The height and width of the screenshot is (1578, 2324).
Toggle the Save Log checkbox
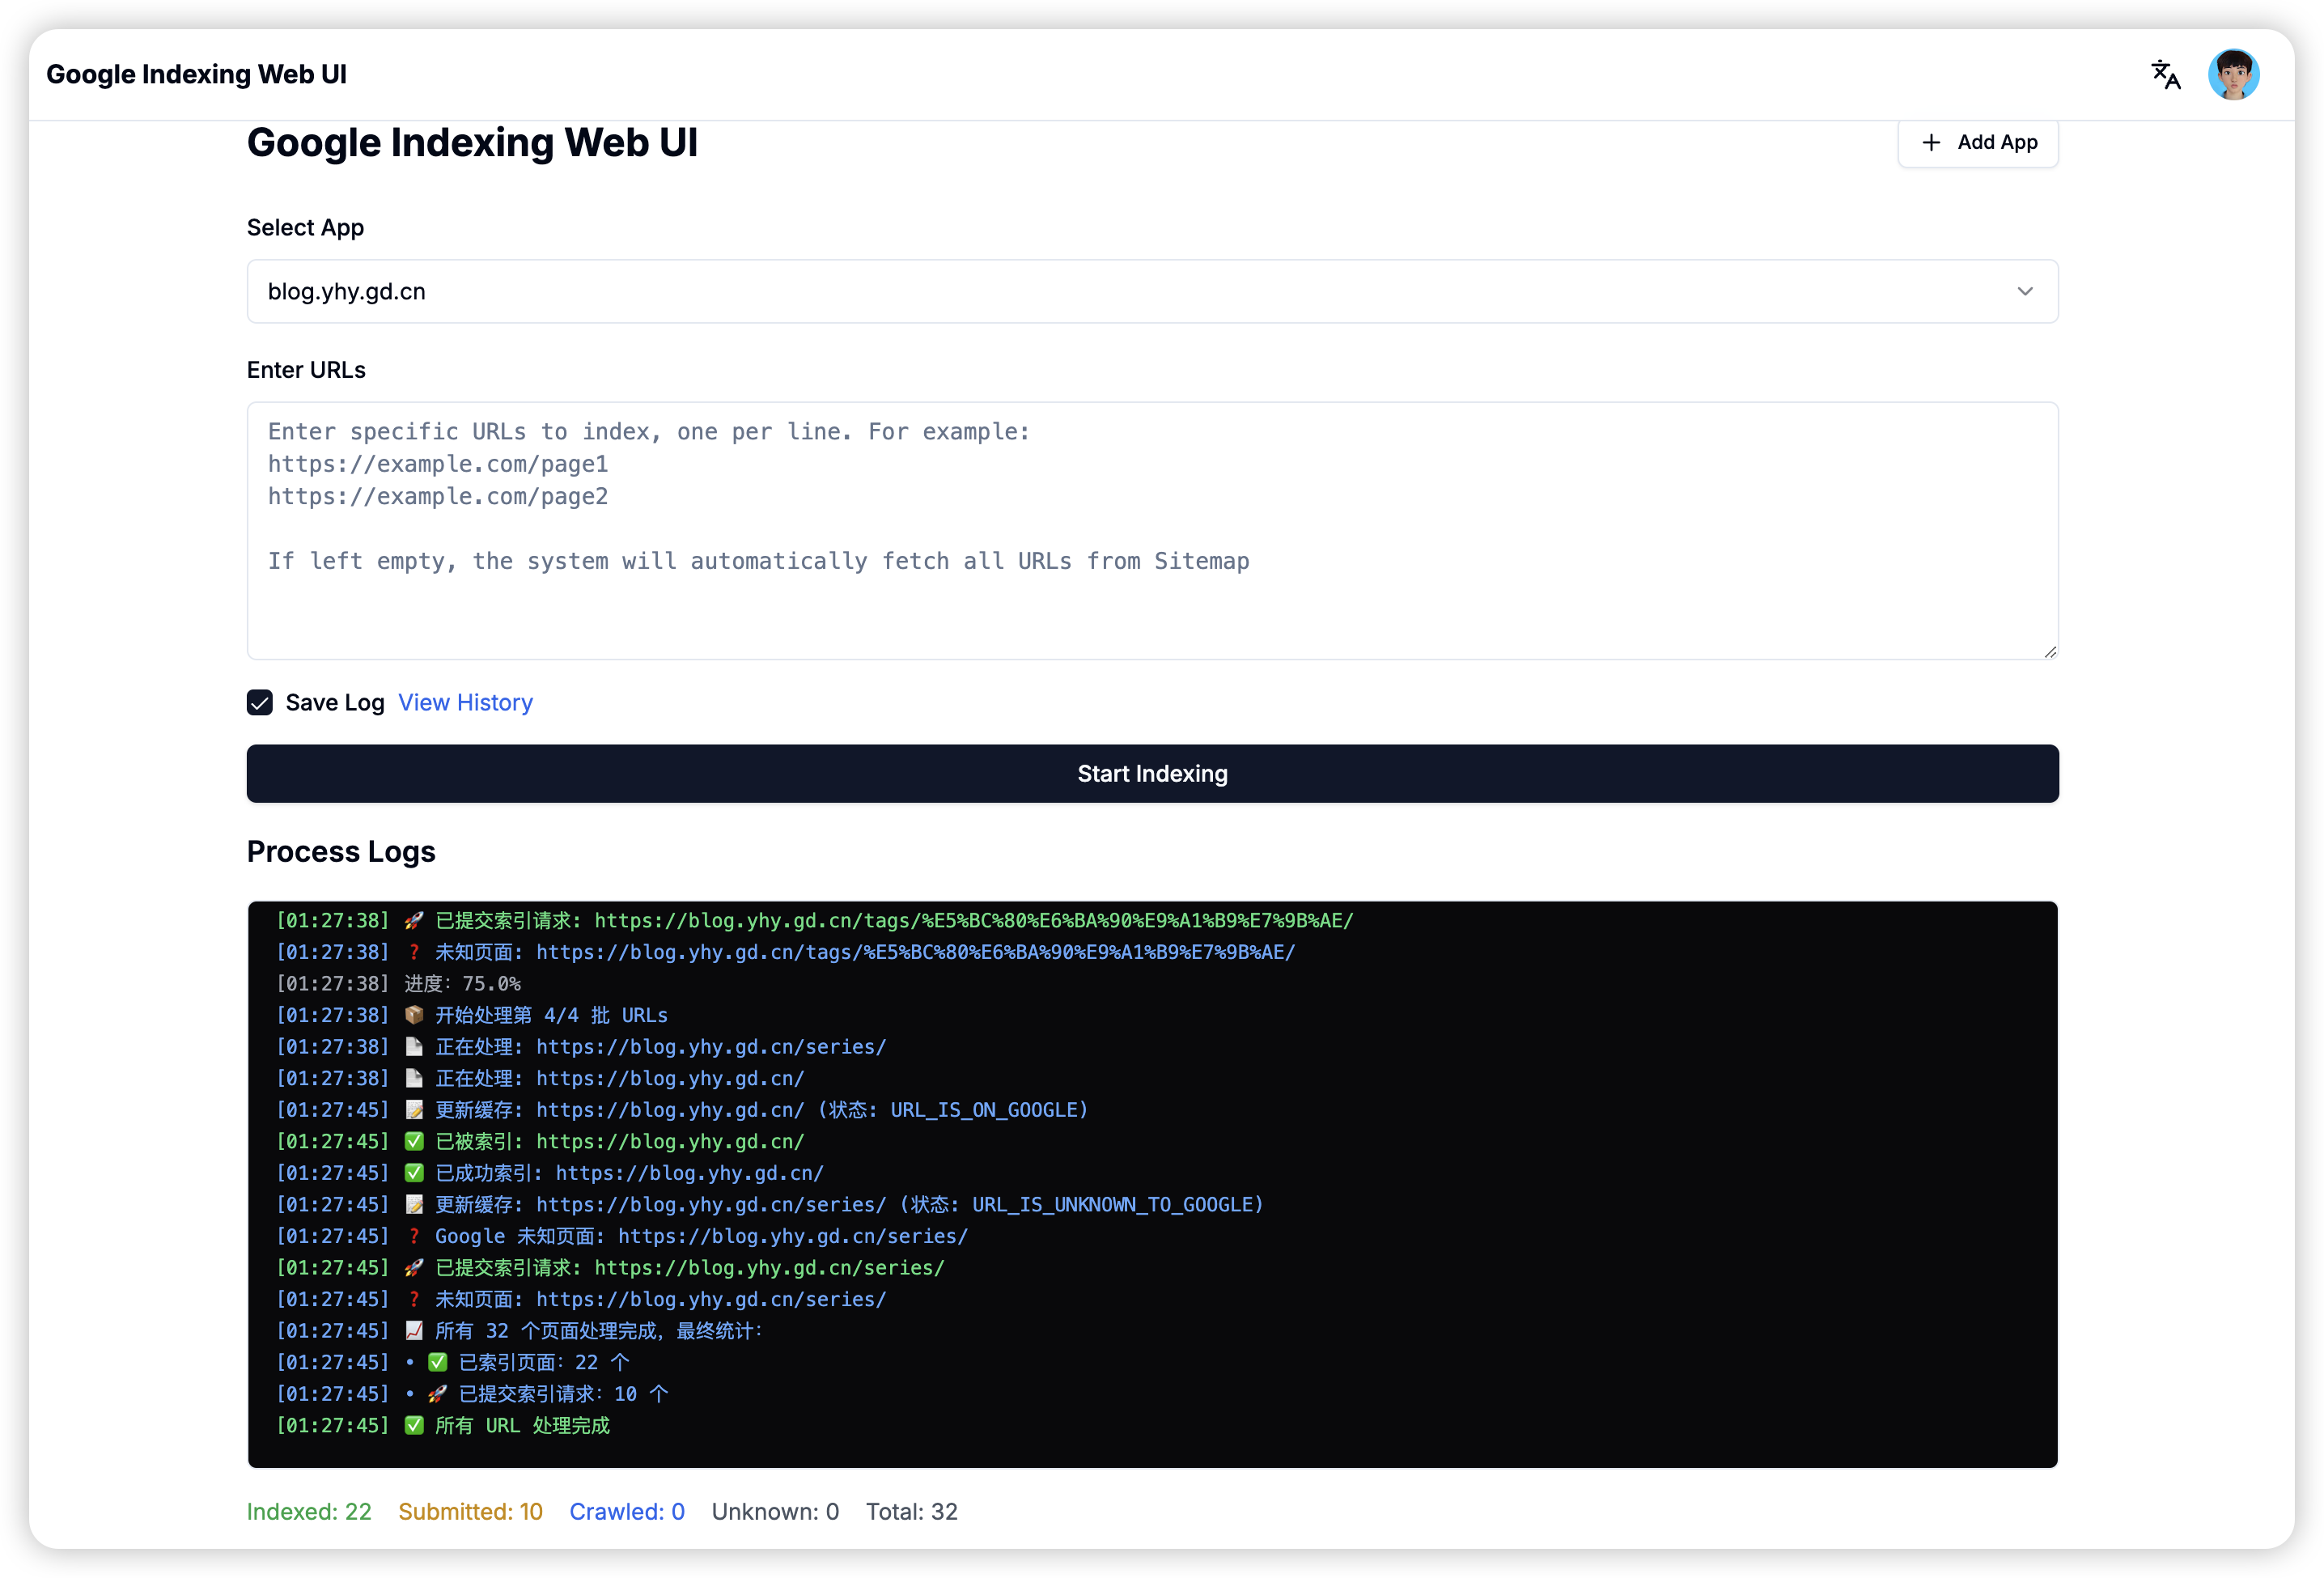(x=260, y=703)
